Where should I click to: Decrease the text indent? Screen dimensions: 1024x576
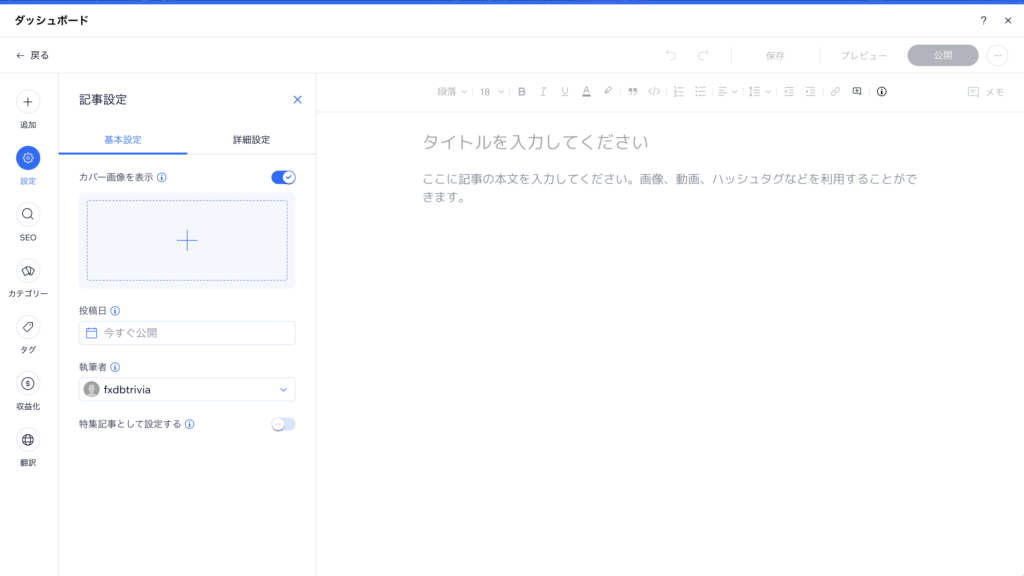pyautogui.click(x=789, y=92)
